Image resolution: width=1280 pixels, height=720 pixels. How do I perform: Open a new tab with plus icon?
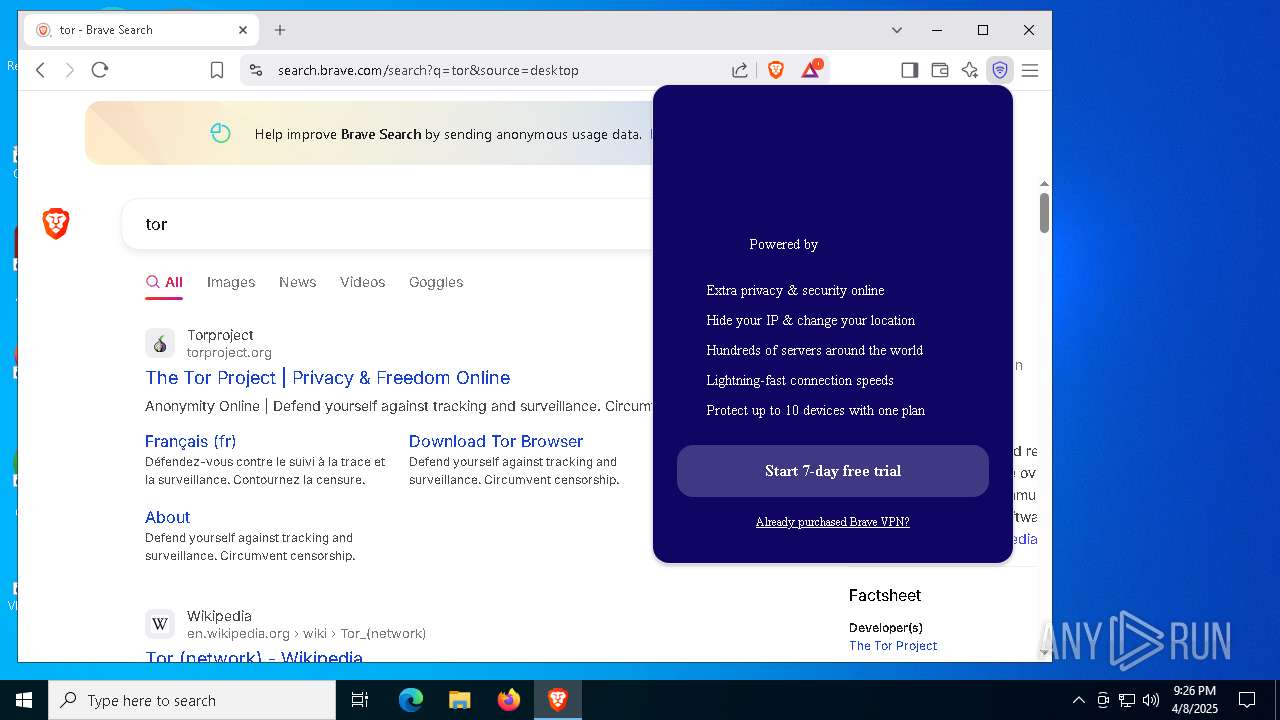tap(280, 30)
